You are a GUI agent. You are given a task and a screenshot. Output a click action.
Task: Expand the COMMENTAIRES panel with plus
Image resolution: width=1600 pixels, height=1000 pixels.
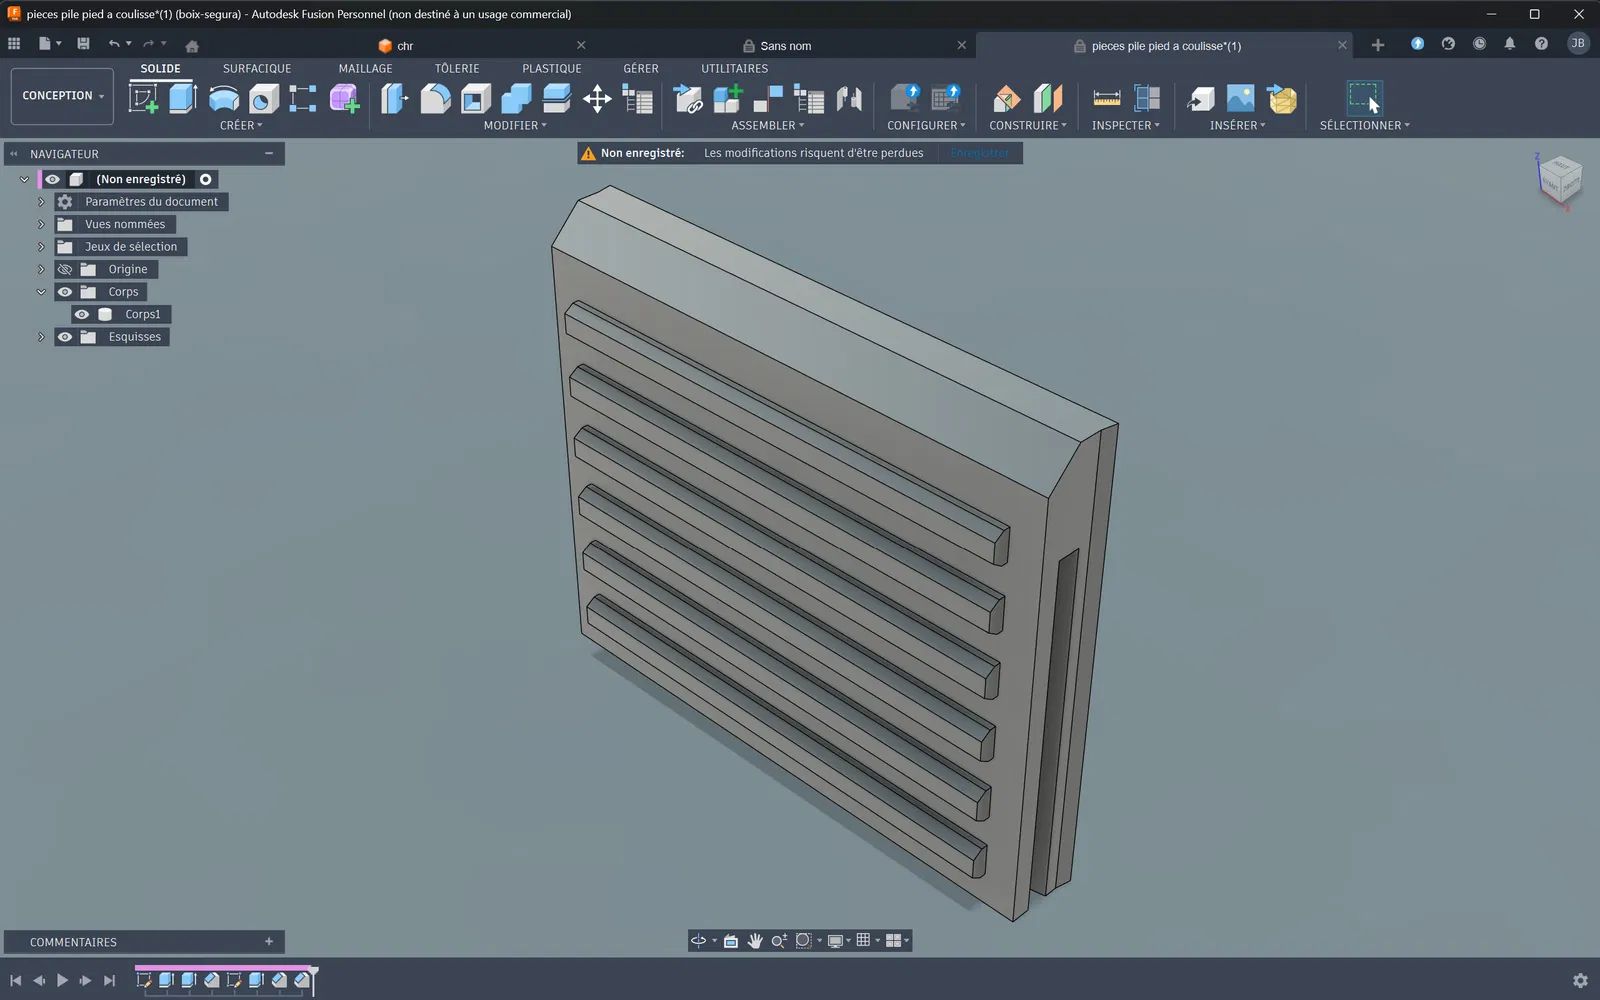[x=269, y=941]
